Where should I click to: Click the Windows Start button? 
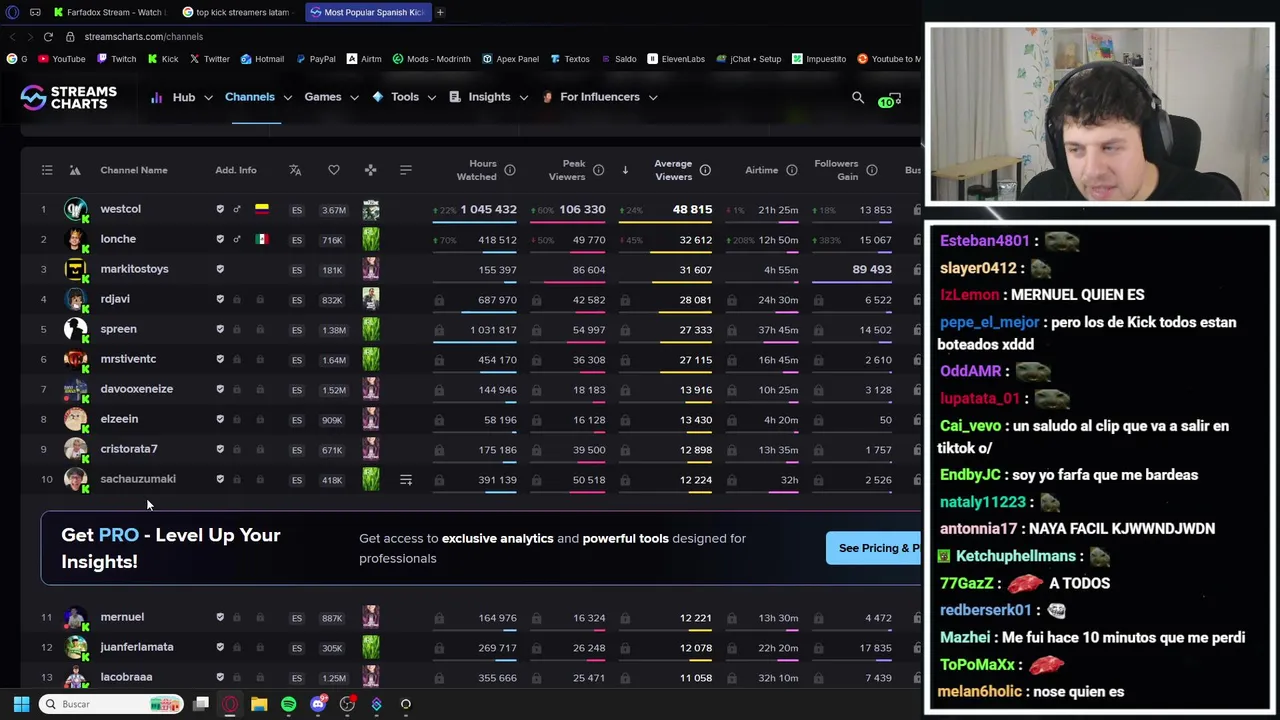pos(21,704)
